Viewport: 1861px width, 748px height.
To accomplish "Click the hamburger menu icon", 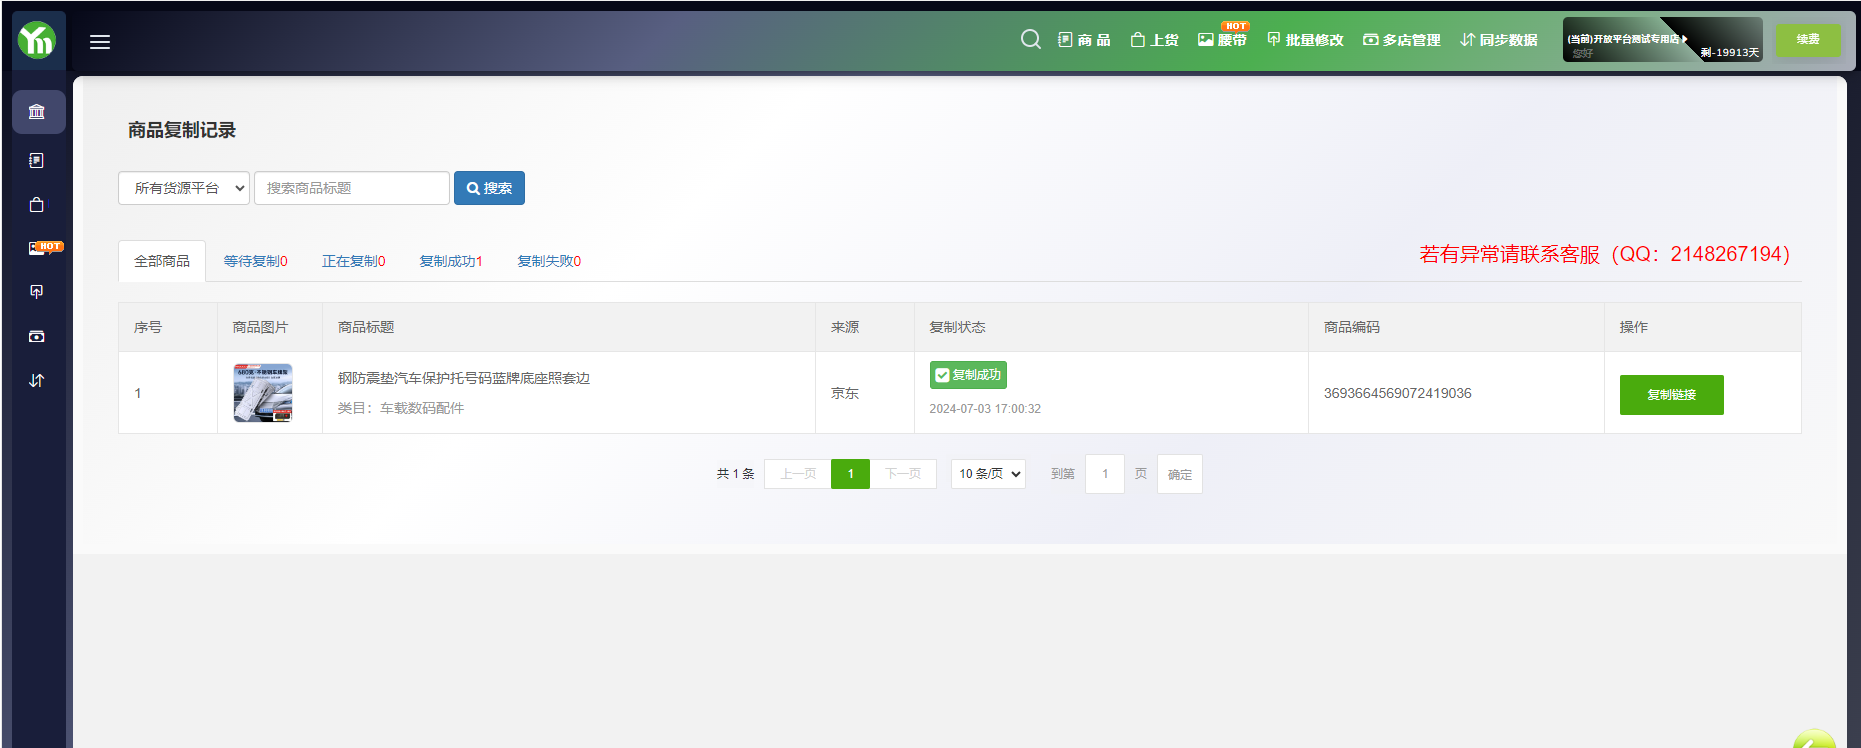I will click(100, 42).
